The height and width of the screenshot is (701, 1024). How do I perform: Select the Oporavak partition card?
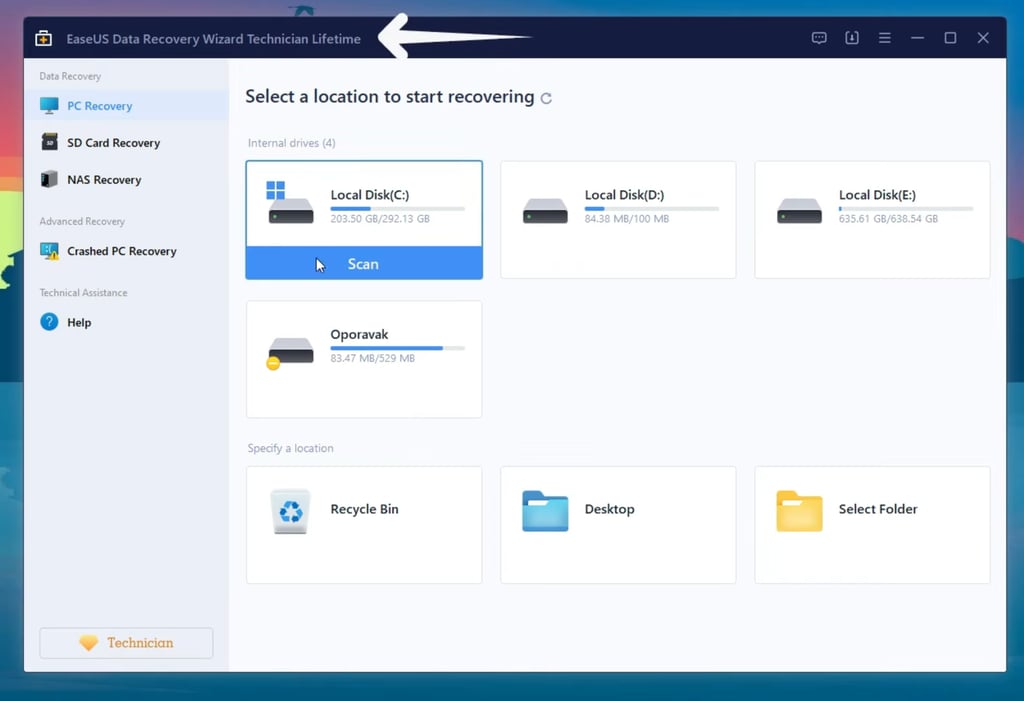(364, 359)
